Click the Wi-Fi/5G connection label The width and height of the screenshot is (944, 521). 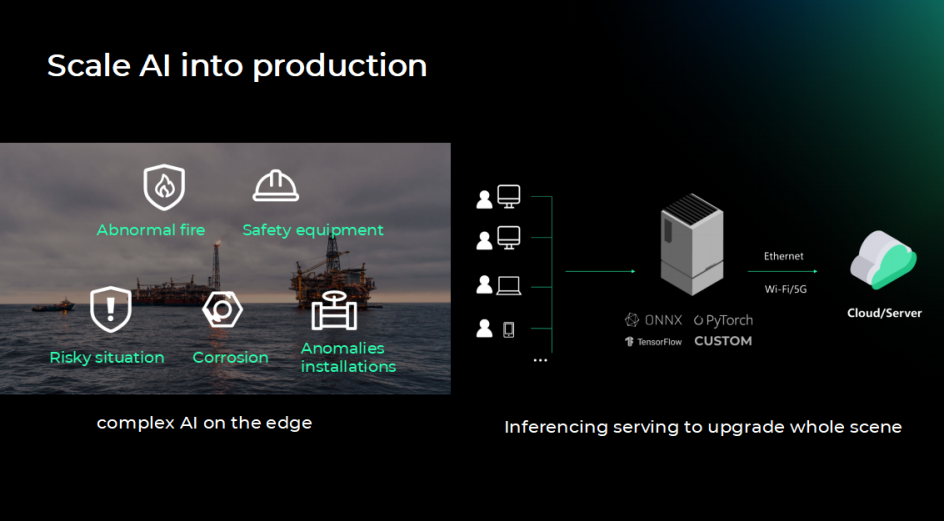[783, 288]
